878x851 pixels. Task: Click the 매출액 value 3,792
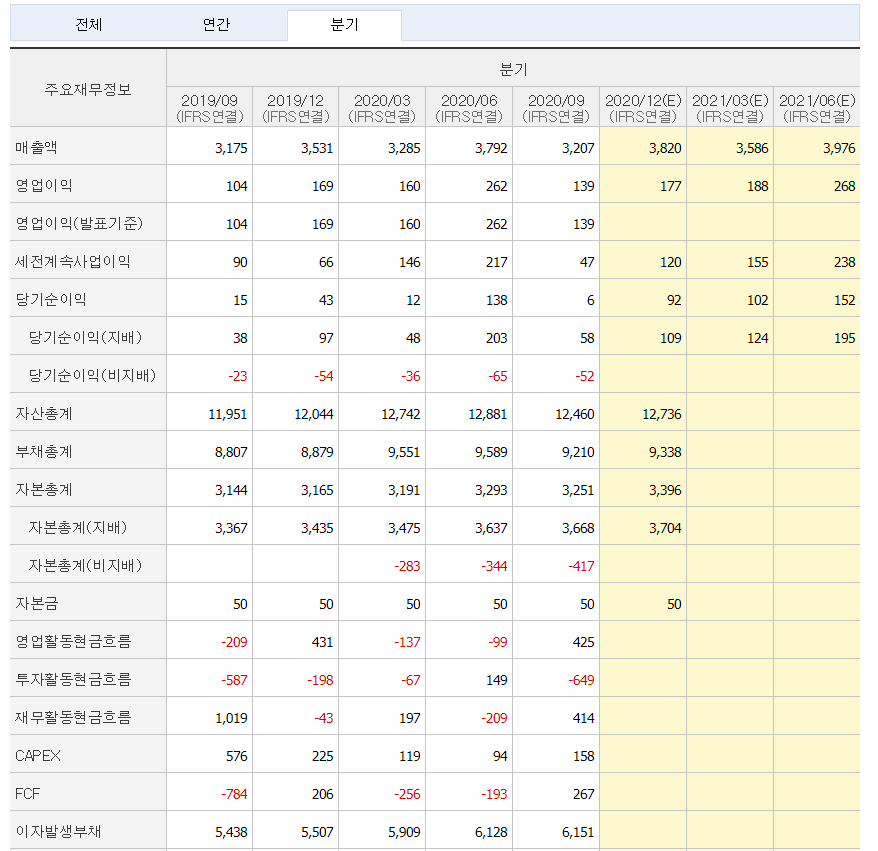tap(491, 148)
